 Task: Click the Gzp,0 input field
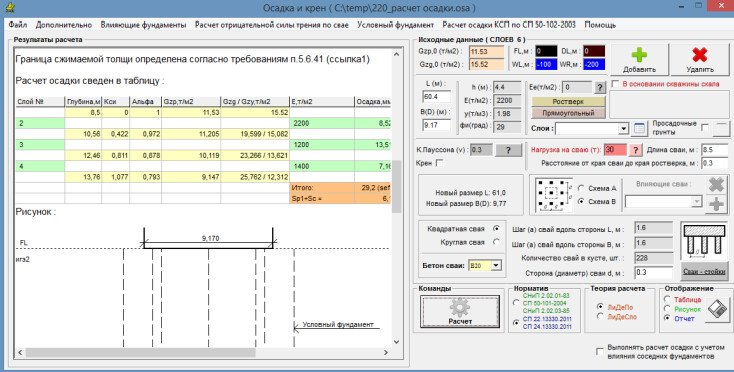[486, 51]
